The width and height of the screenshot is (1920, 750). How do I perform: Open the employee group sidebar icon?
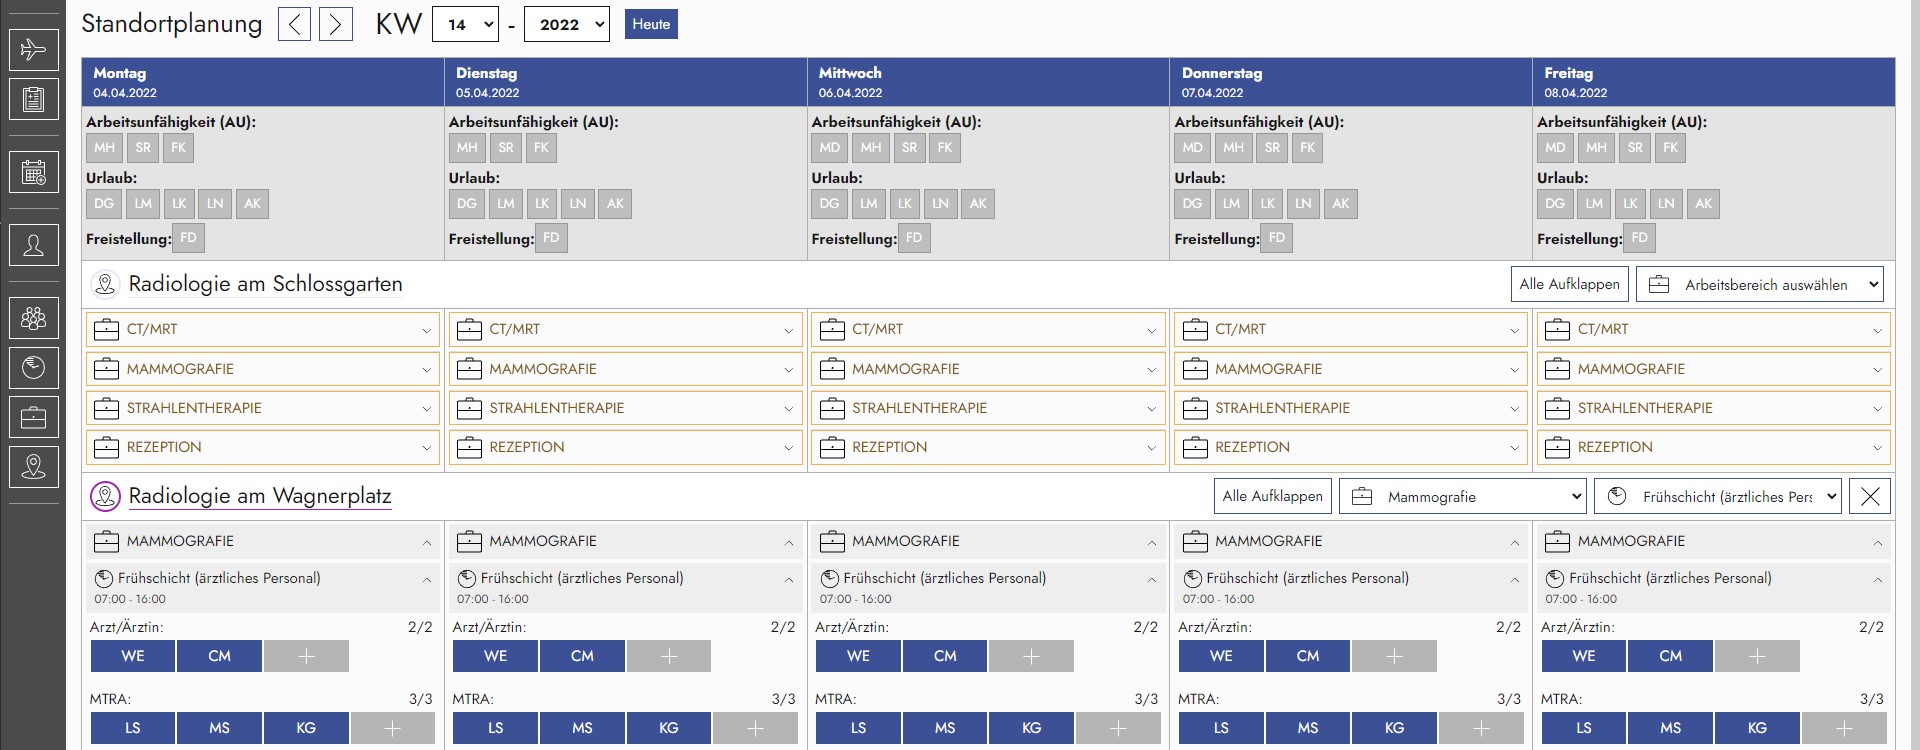tap(33, 319)
